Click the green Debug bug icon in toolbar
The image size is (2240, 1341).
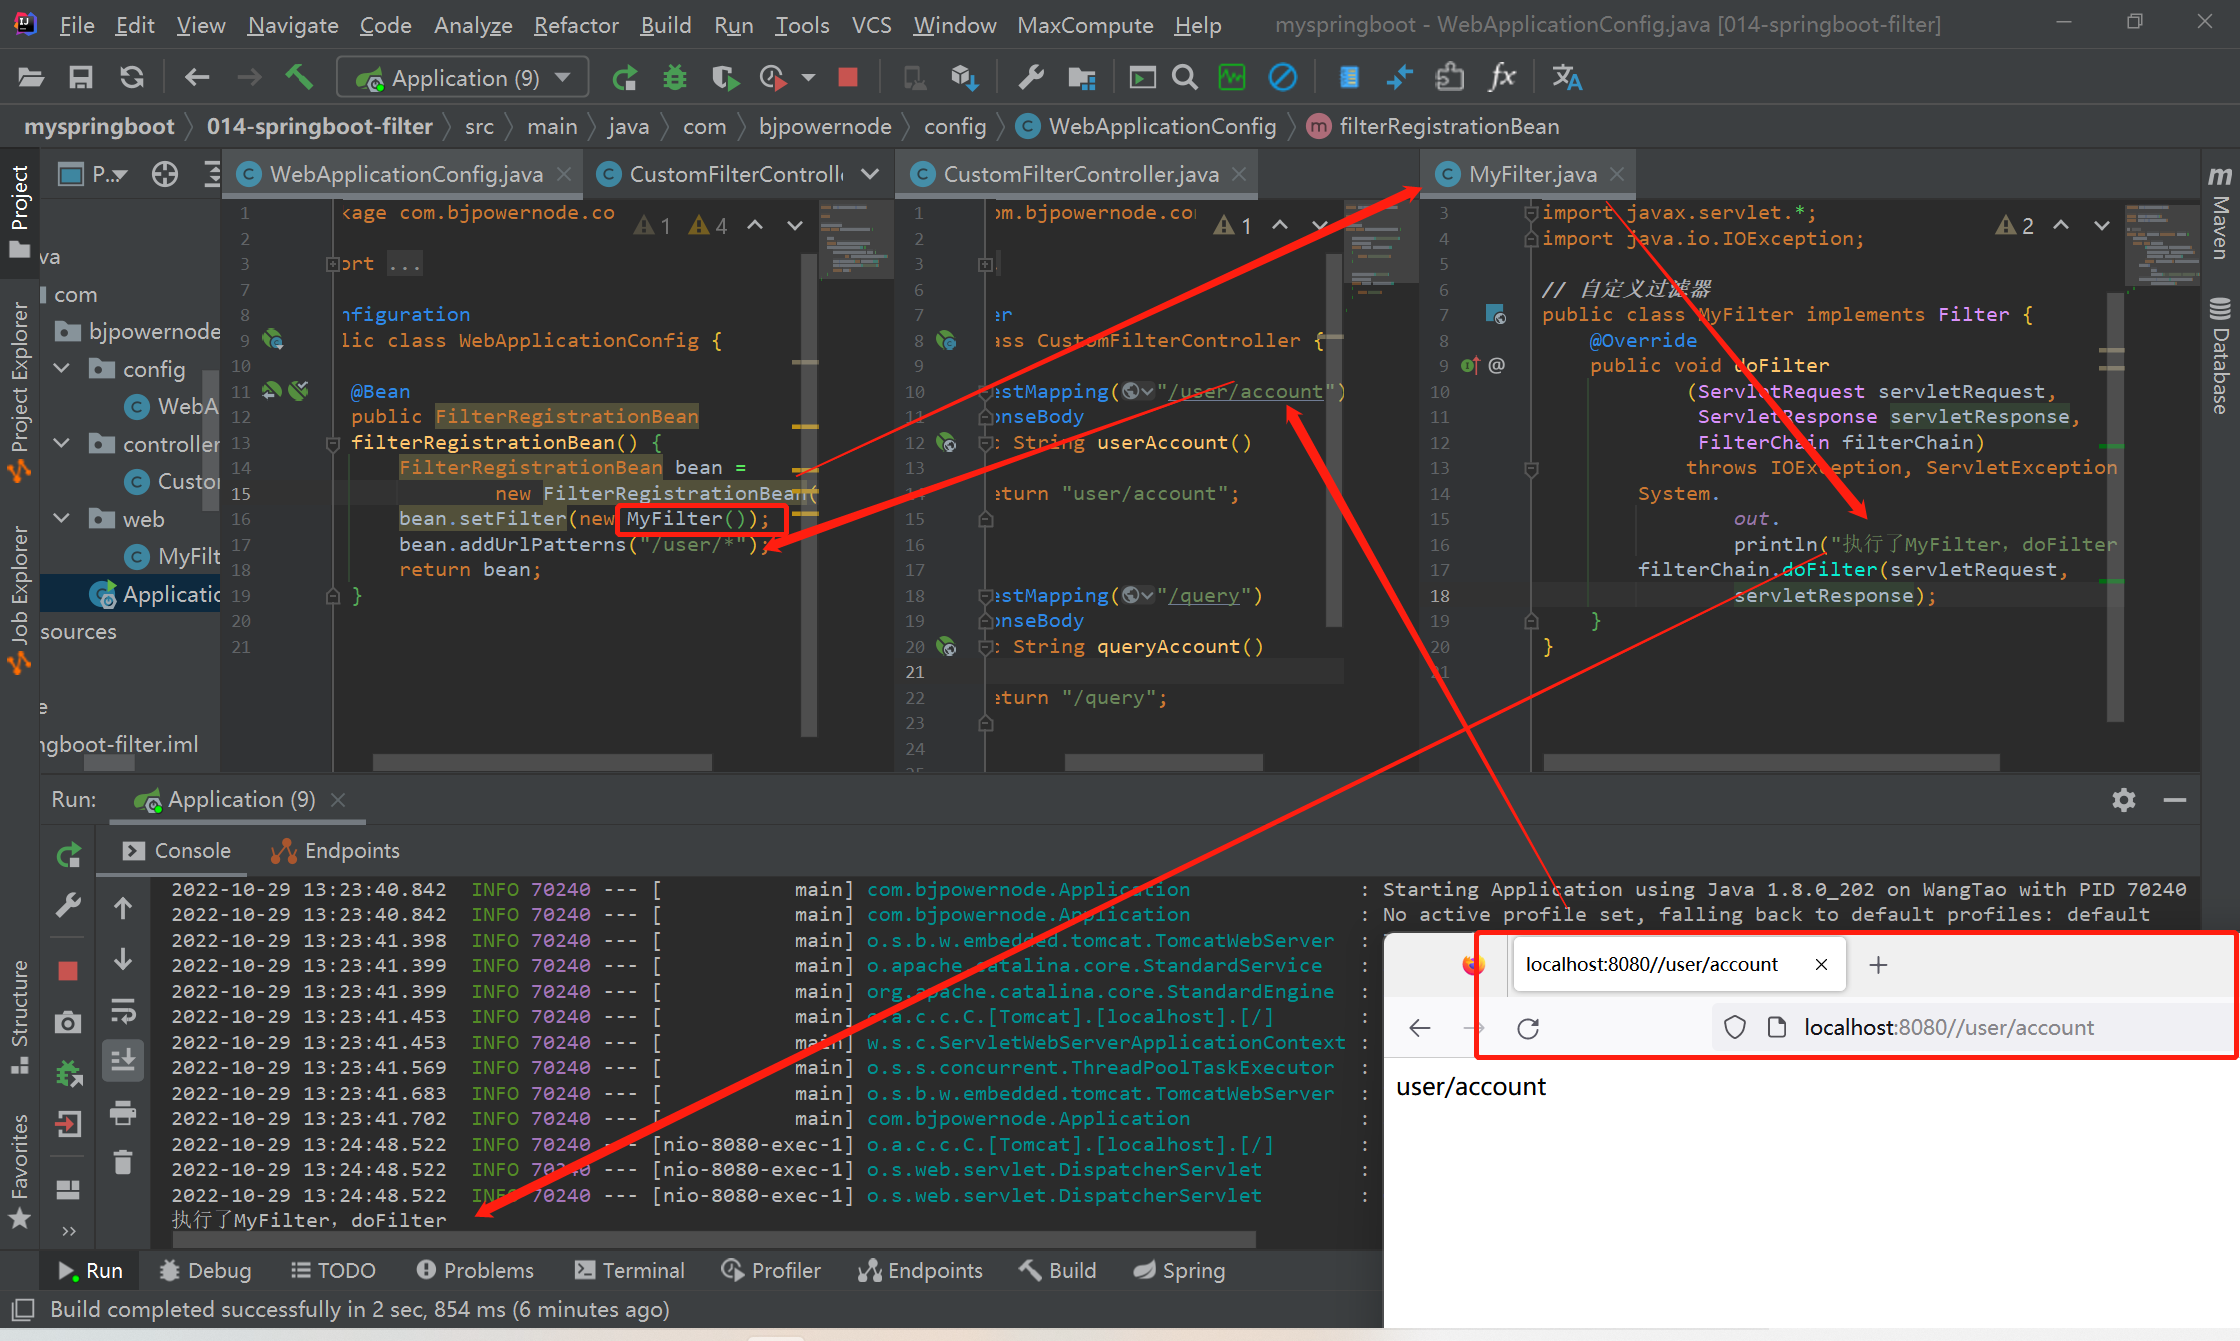pyautogui.click(x=675, y=77)
